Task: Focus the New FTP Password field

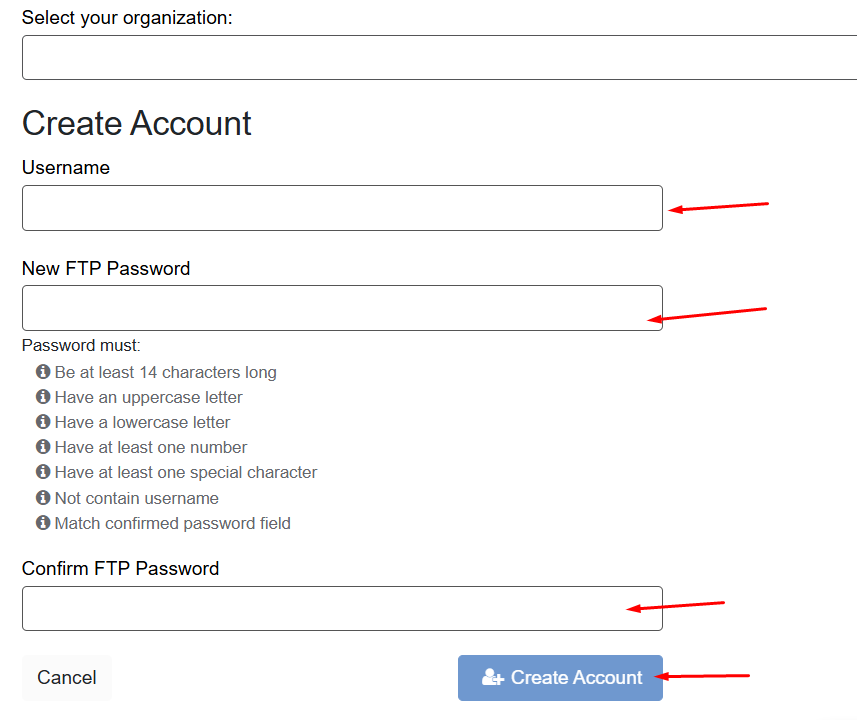Action: pos(342,308)
